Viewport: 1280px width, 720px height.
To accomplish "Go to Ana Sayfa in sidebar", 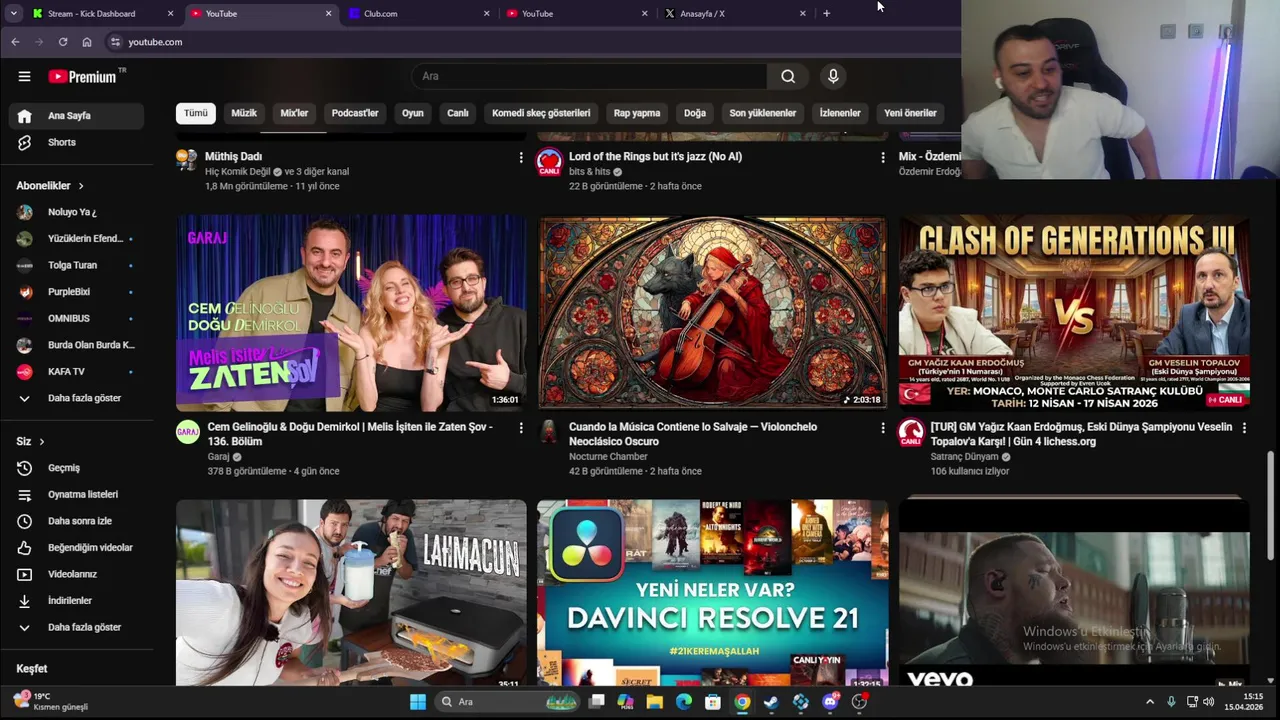I will click(76, 116).
